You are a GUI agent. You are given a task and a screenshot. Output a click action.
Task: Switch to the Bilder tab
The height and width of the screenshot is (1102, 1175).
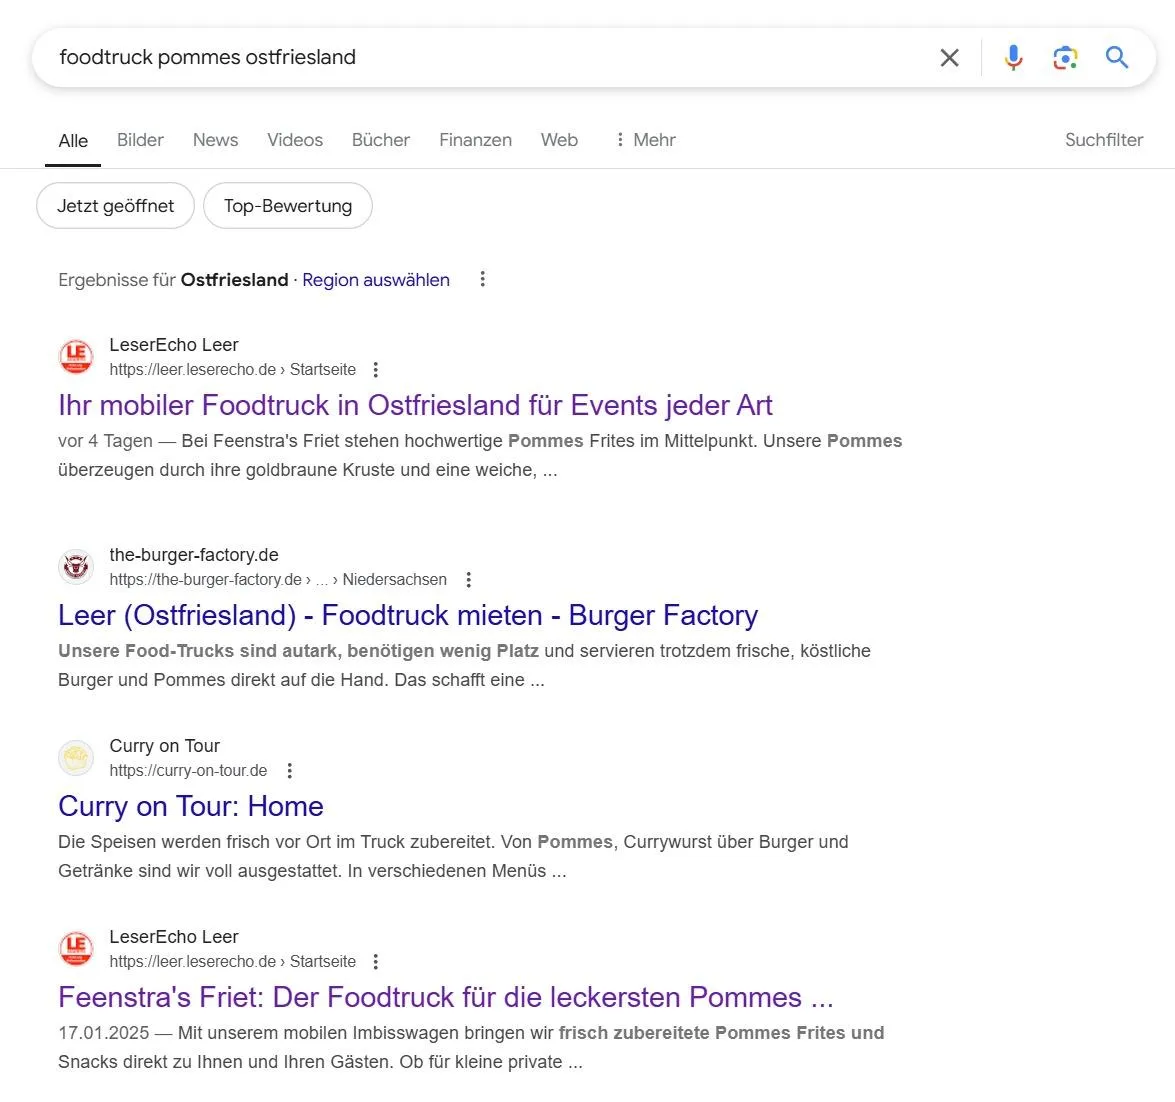pyautogui.click(x=140, y=140)
